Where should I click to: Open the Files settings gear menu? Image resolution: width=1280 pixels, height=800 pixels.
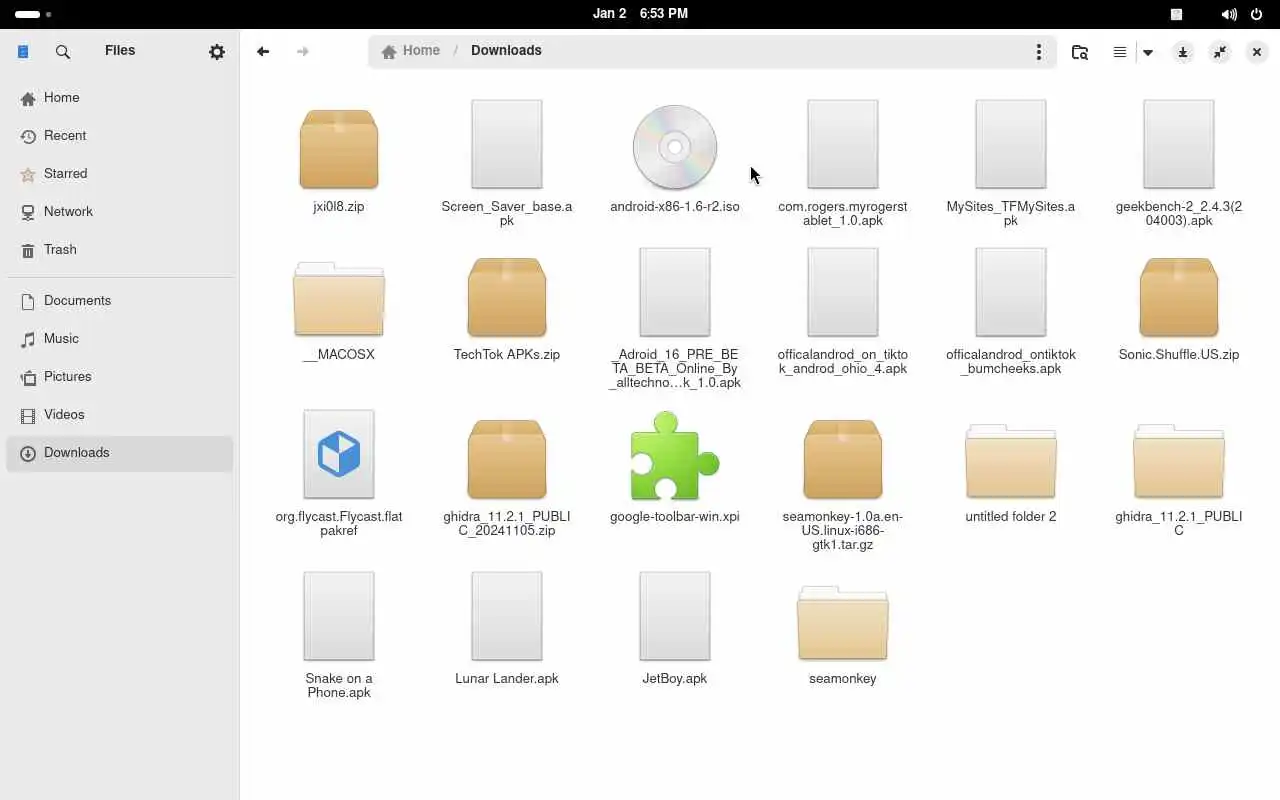(217, 52)
